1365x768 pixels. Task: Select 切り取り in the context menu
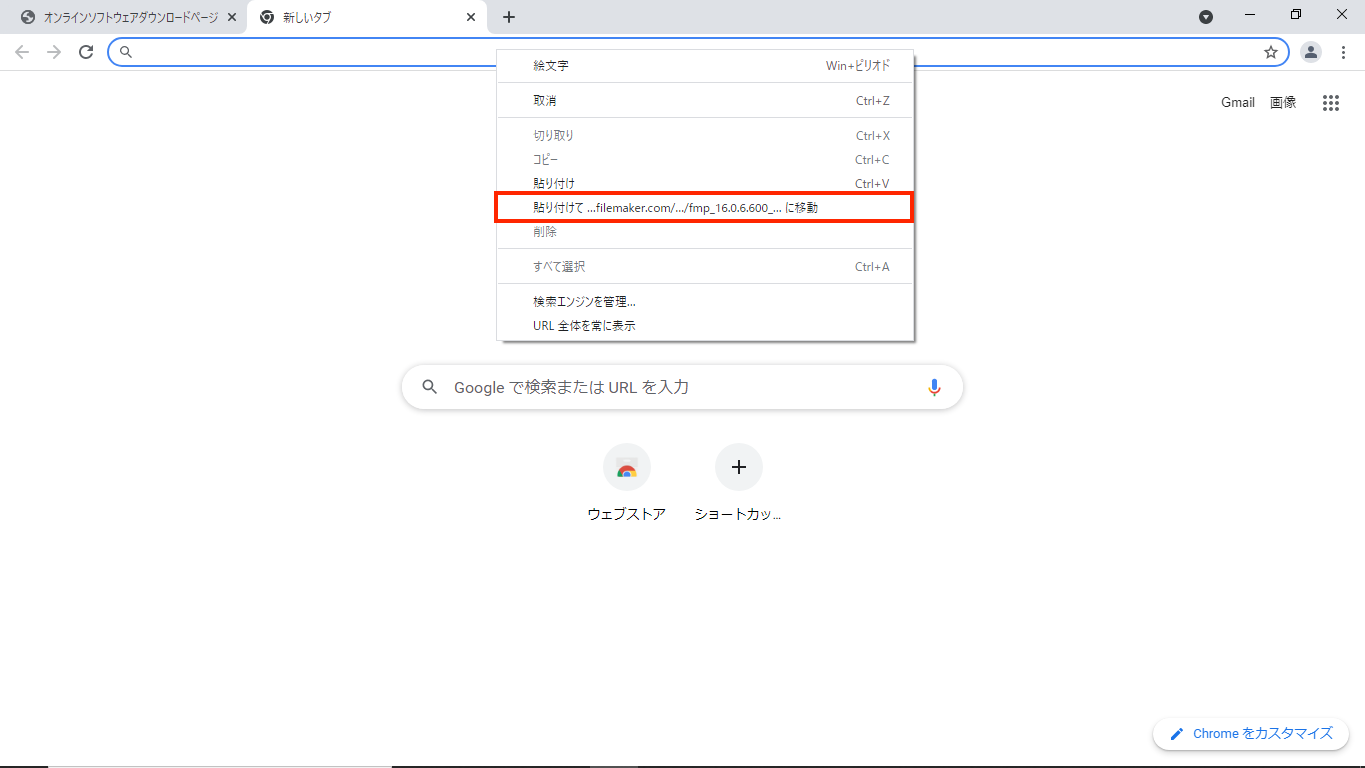706,136
